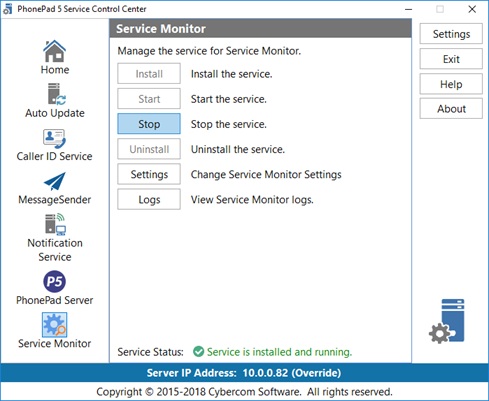Select the Notification Service icon

tap(55, 224)
